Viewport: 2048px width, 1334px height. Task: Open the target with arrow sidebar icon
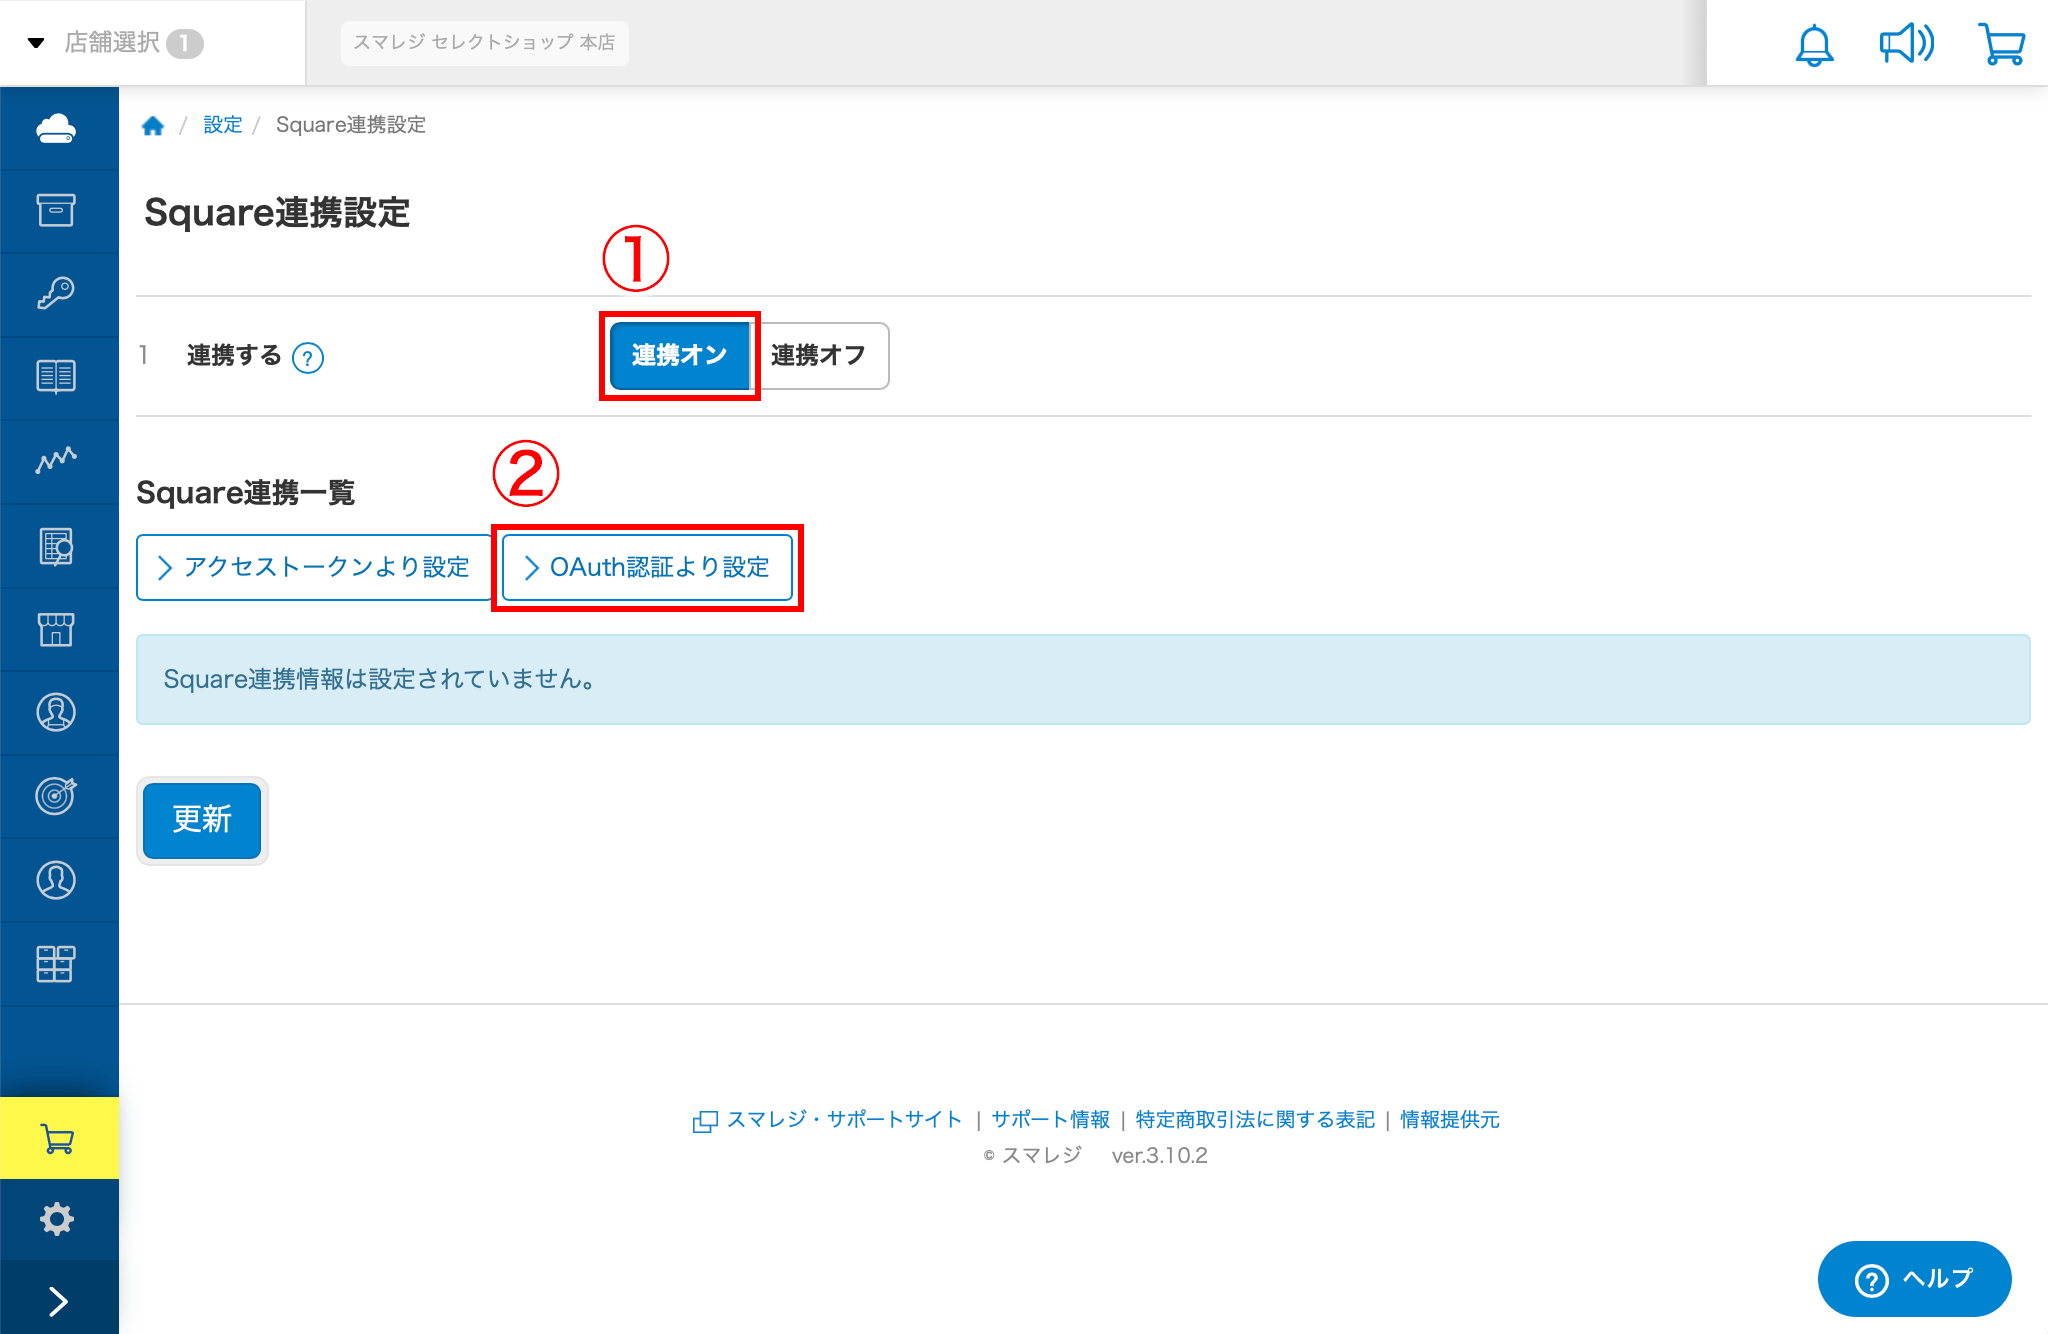coord(56,796)
